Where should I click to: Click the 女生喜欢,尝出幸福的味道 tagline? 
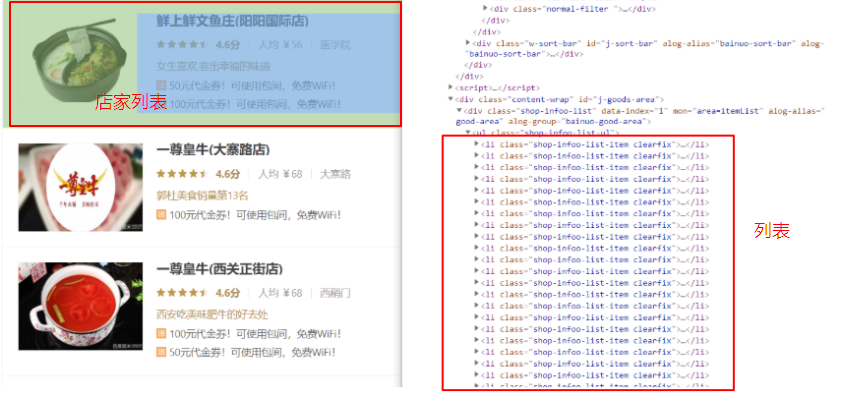pos(213,66)
